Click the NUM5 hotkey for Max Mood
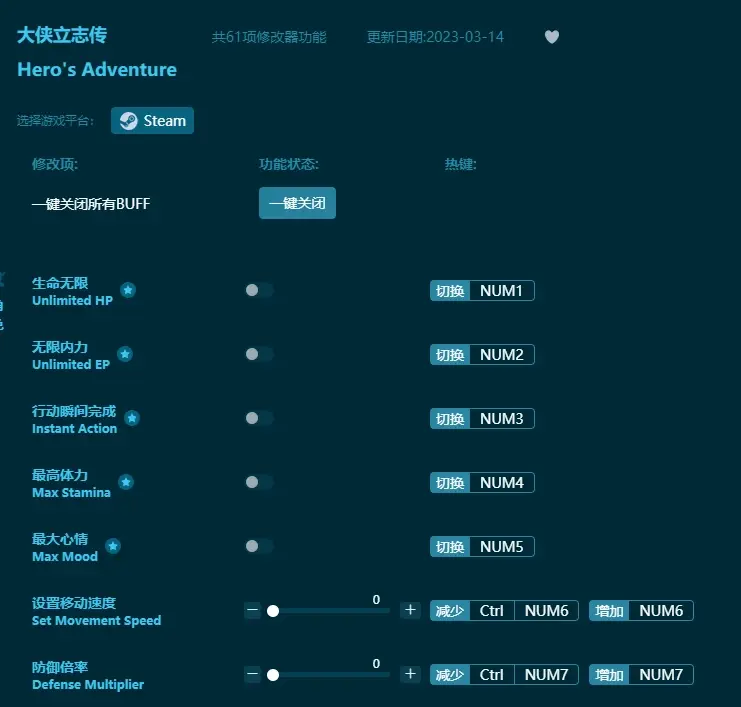This screenshot has height=707, width=741. click(x=502, y=547)
